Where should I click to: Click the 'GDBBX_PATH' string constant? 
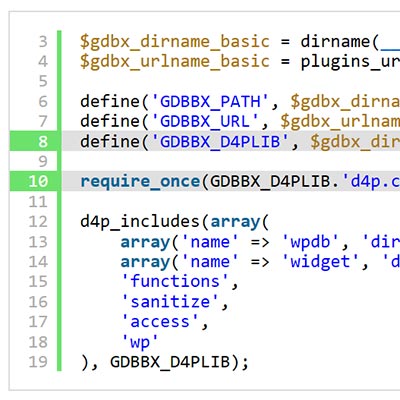click(210, 102)
